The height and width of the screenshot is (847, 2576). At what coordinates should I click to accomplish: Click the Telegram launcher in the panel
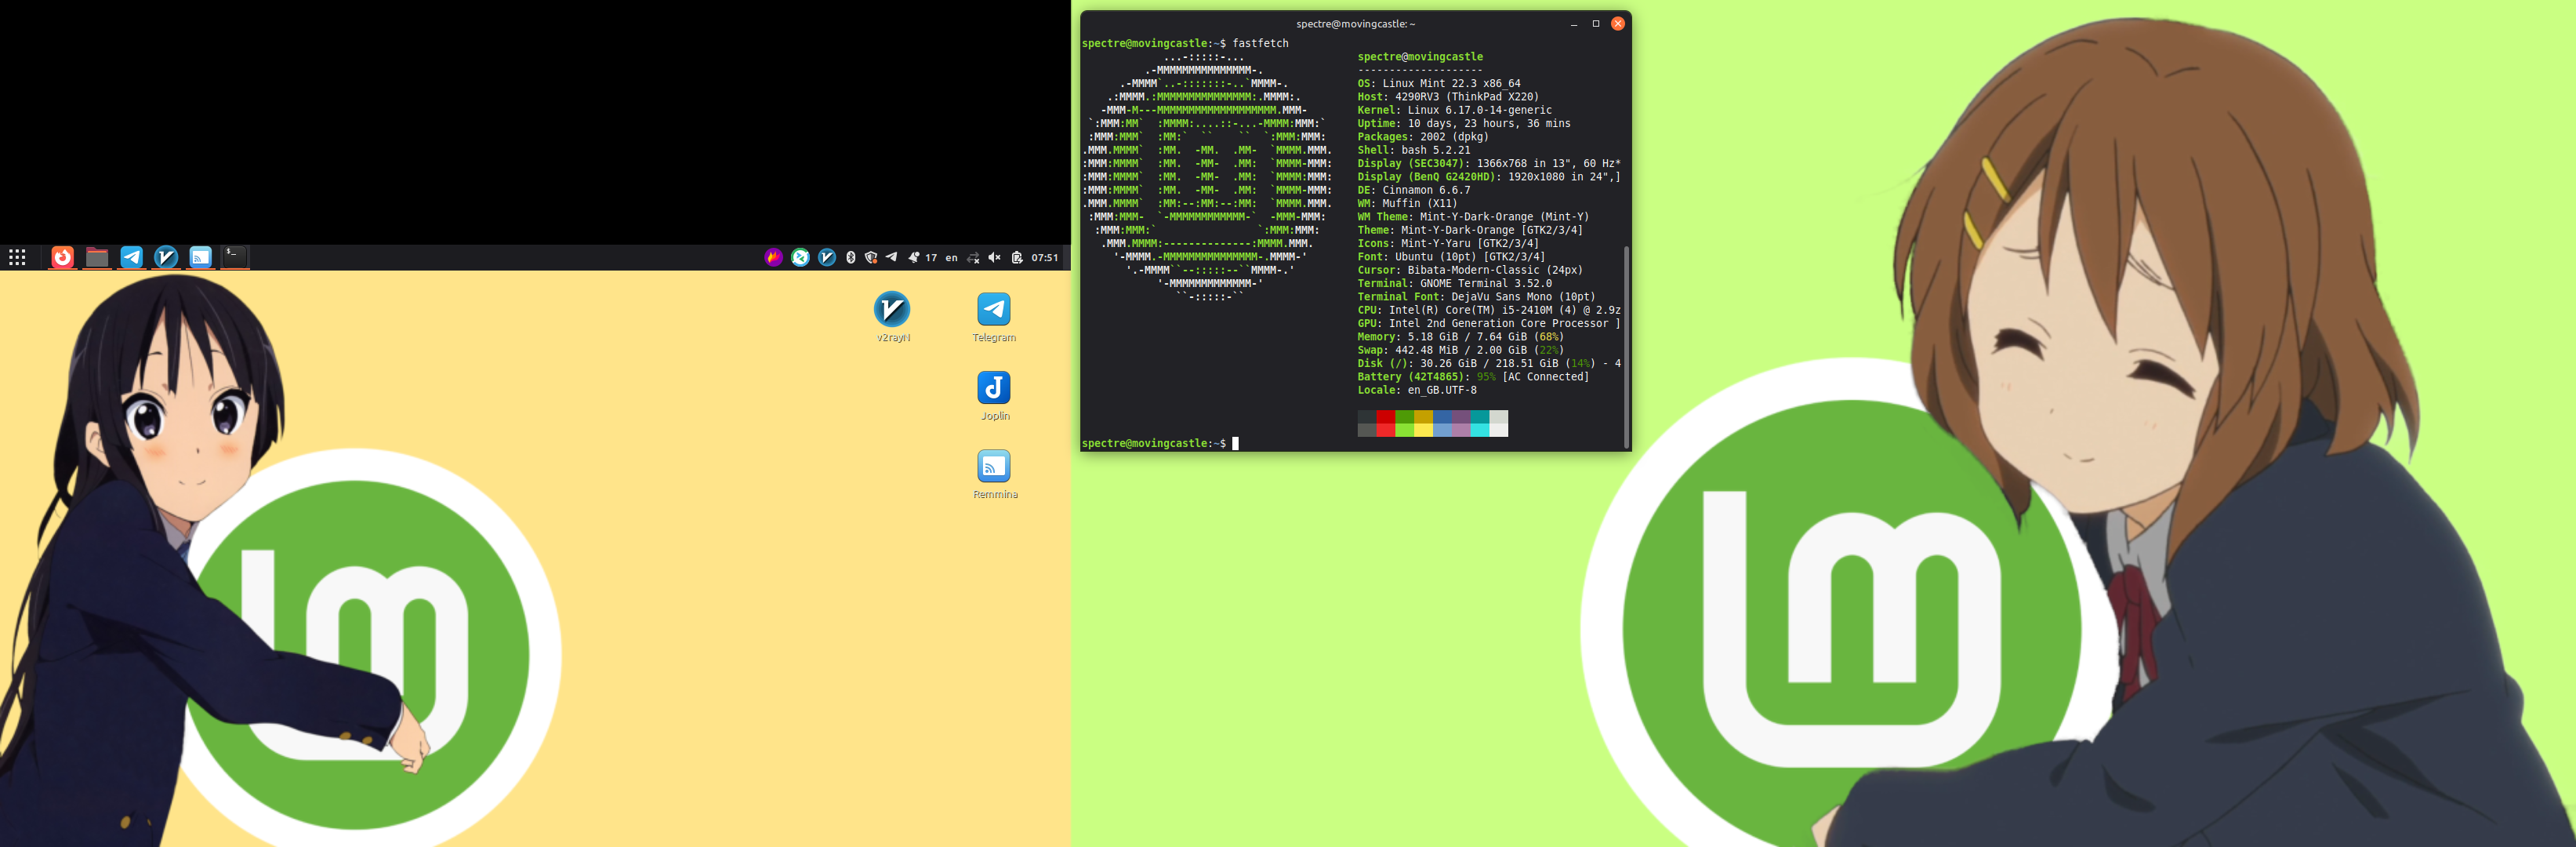click(132, 258)
